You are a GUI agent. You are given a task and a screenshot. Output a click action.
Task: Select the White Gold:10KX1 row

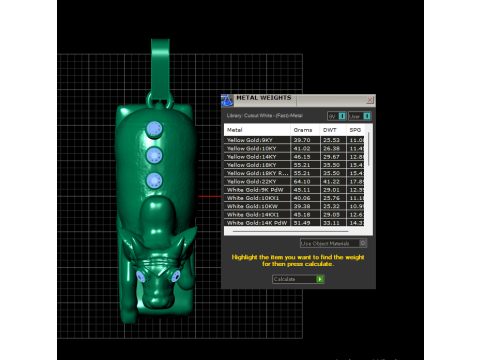(294, 198)
